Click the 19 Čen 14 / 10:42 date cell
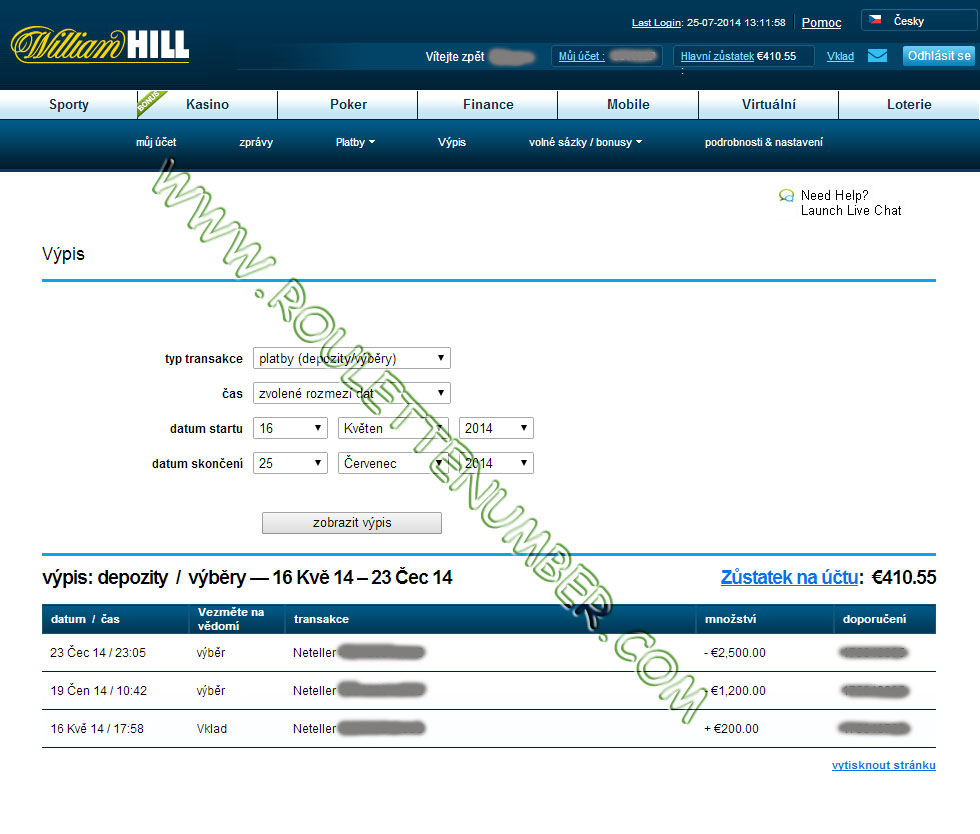The height and width of the screenshot is (834, 980). click(x=98, y=691)
